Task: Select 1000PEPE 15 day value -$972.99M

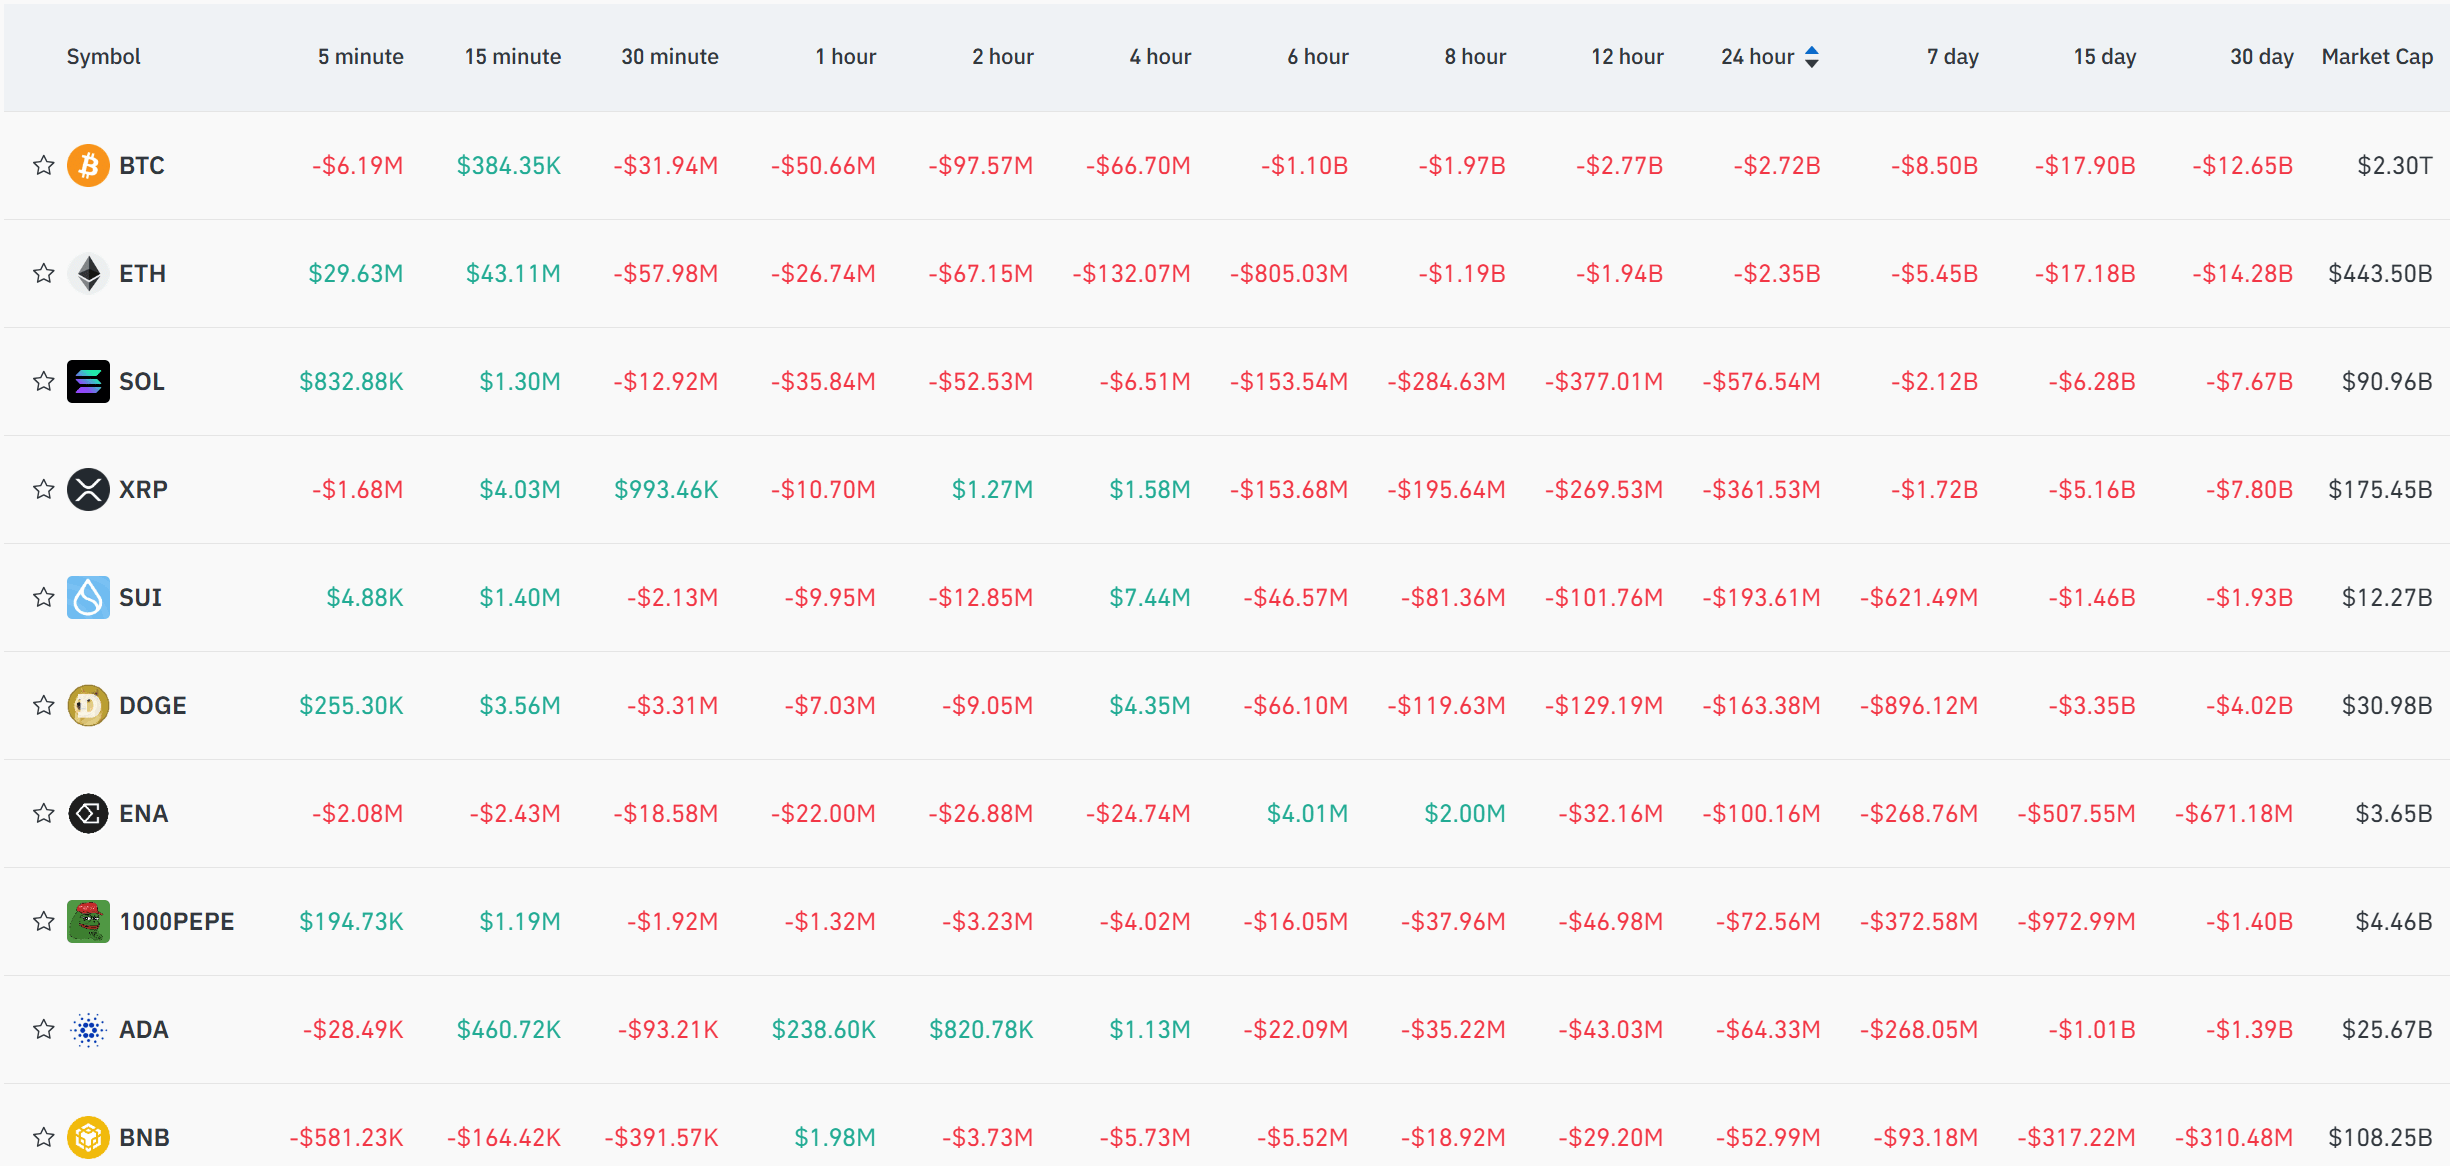Action: pos(2076,922)
